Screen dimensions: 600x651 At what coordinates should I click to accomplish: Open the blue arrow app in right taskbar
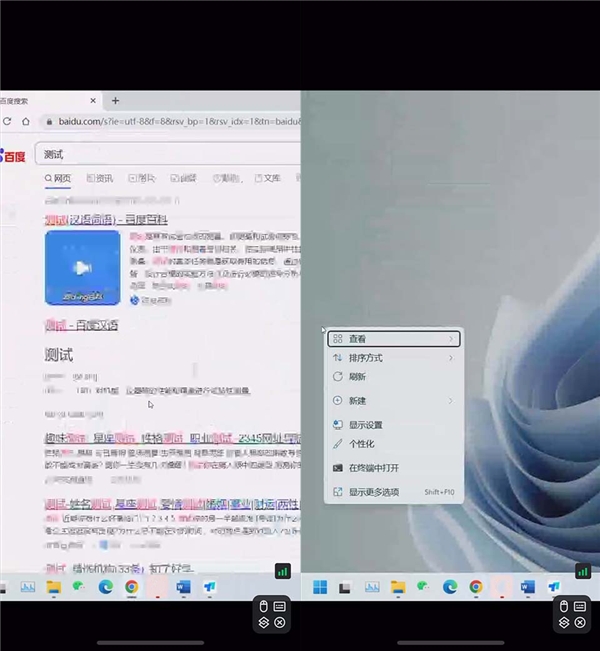click(x=554, y=586)
